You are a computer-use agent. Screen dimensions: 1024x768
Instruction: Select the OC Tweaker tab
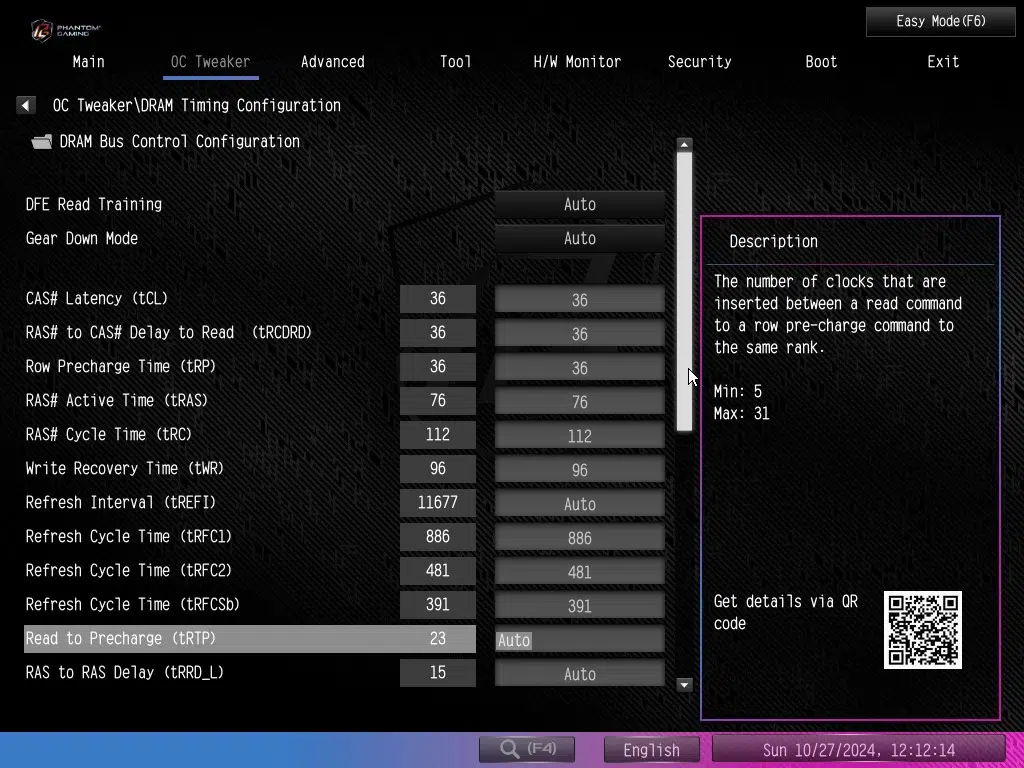pos(210,62)
